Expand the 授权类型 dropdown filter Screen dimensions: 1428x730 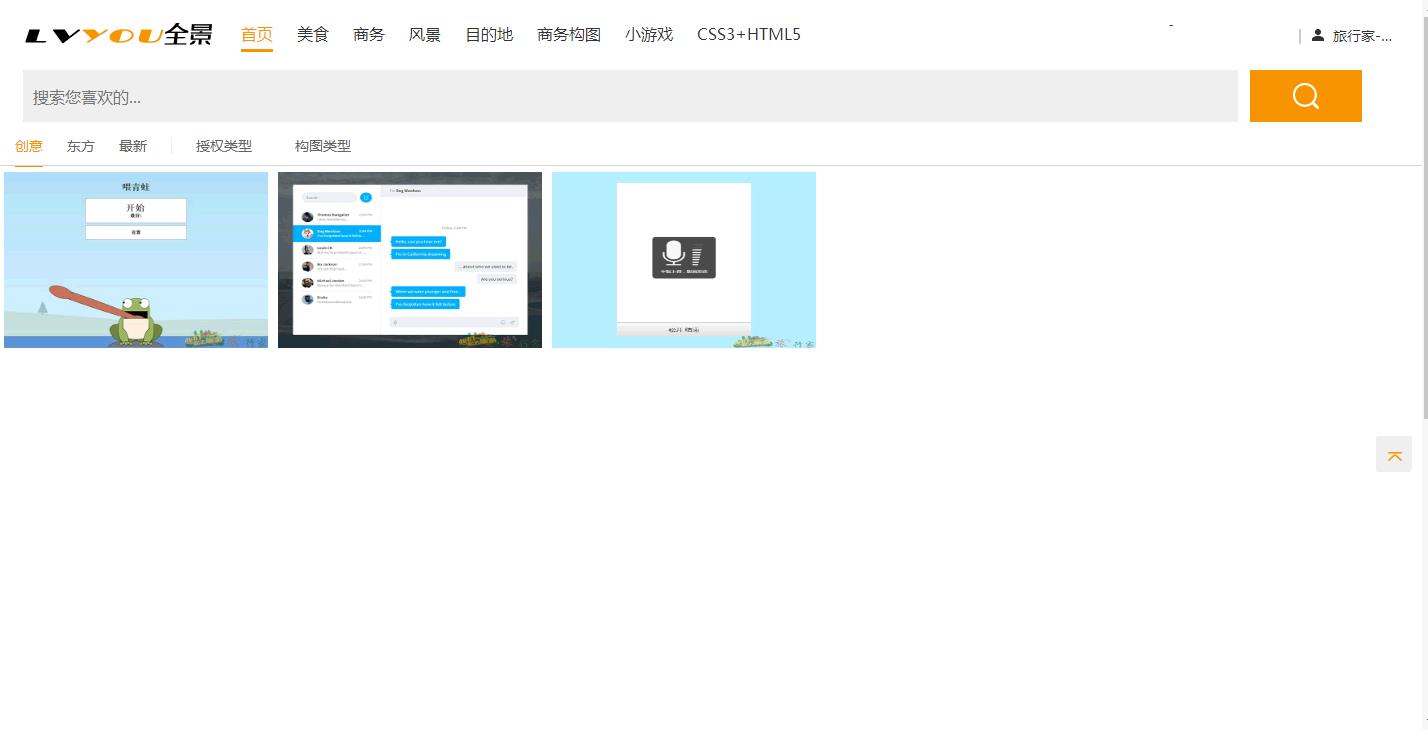[x=224, y=146]
